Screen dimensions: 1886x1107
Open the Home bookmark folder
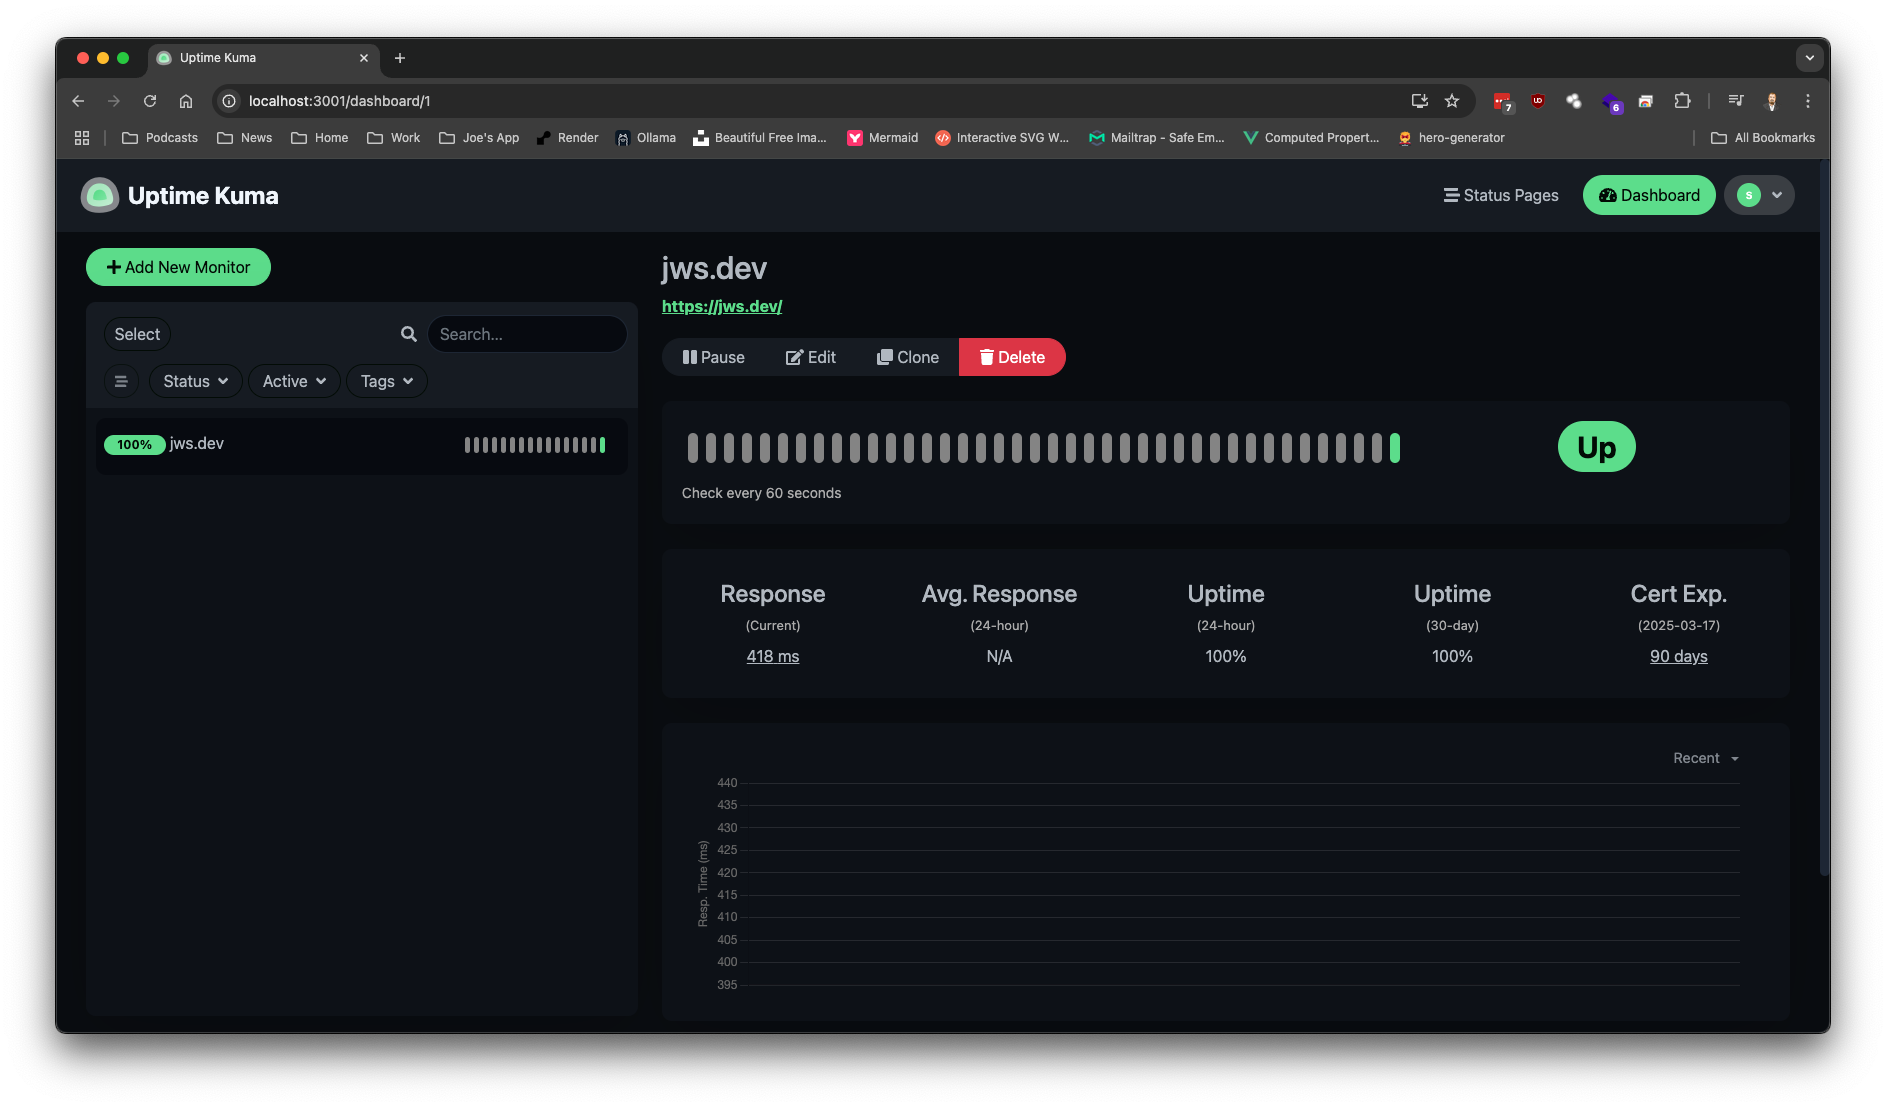click(x=320, y=138)
